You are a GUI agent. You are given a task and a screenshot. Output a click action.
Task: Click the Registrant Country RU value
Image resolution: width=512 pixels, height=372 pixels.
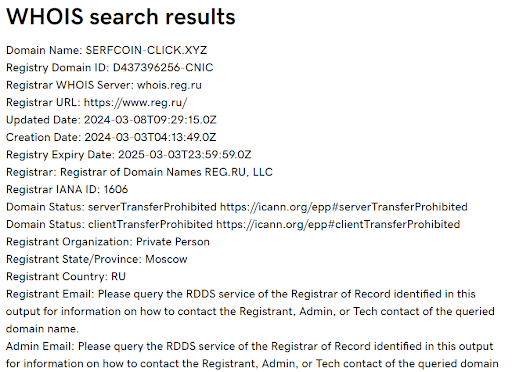[x=118, y=277]
